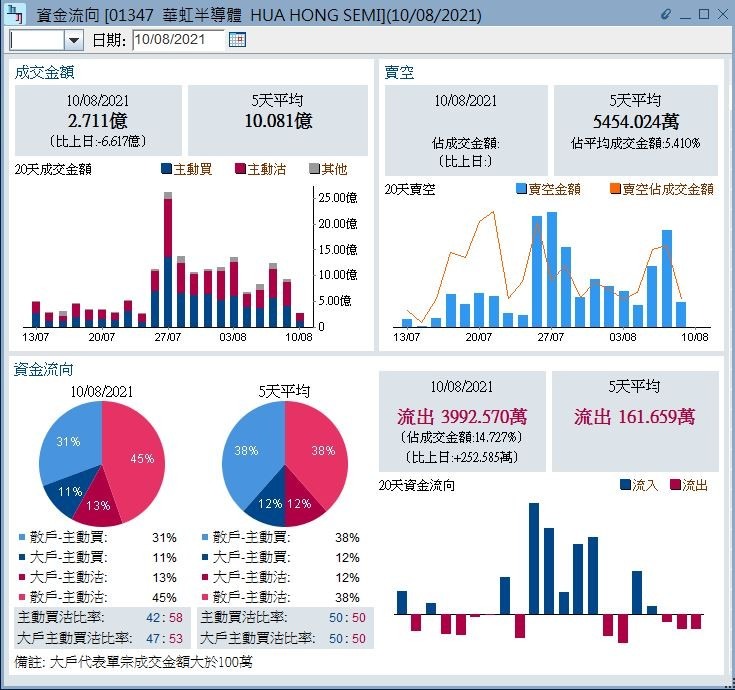Click the 流入 legend blue square

pyautogui.click(x=625, y=485)
